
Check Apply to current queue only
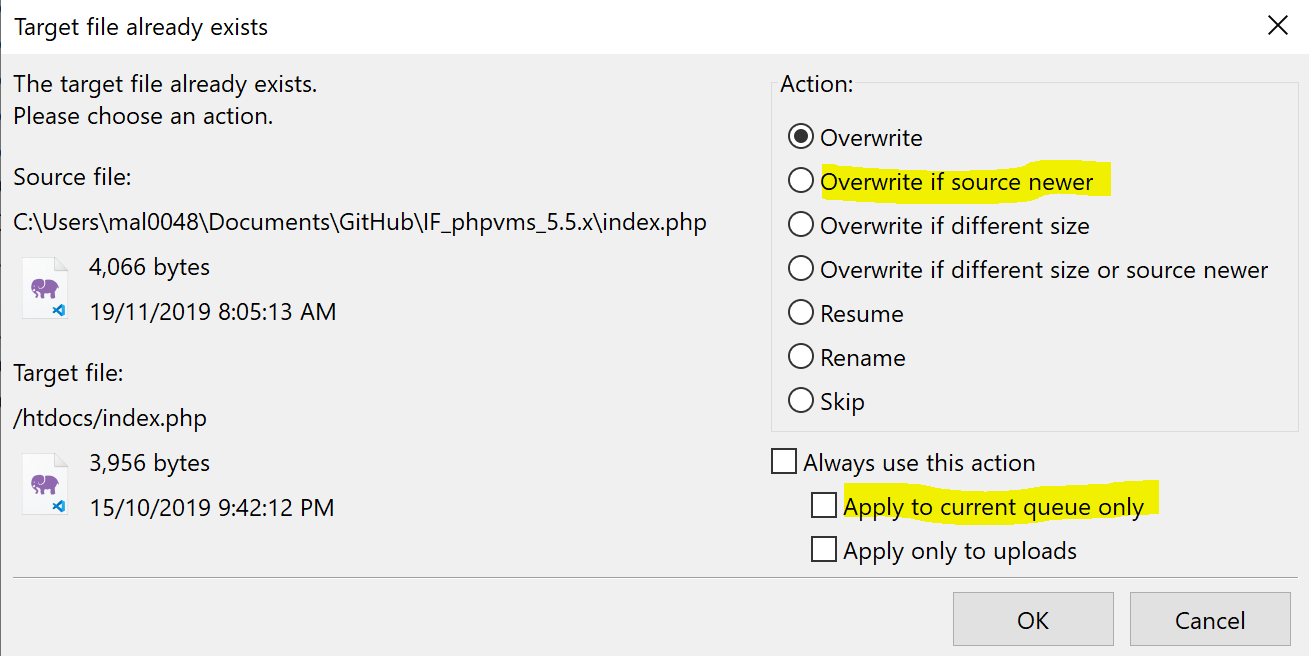824,507
